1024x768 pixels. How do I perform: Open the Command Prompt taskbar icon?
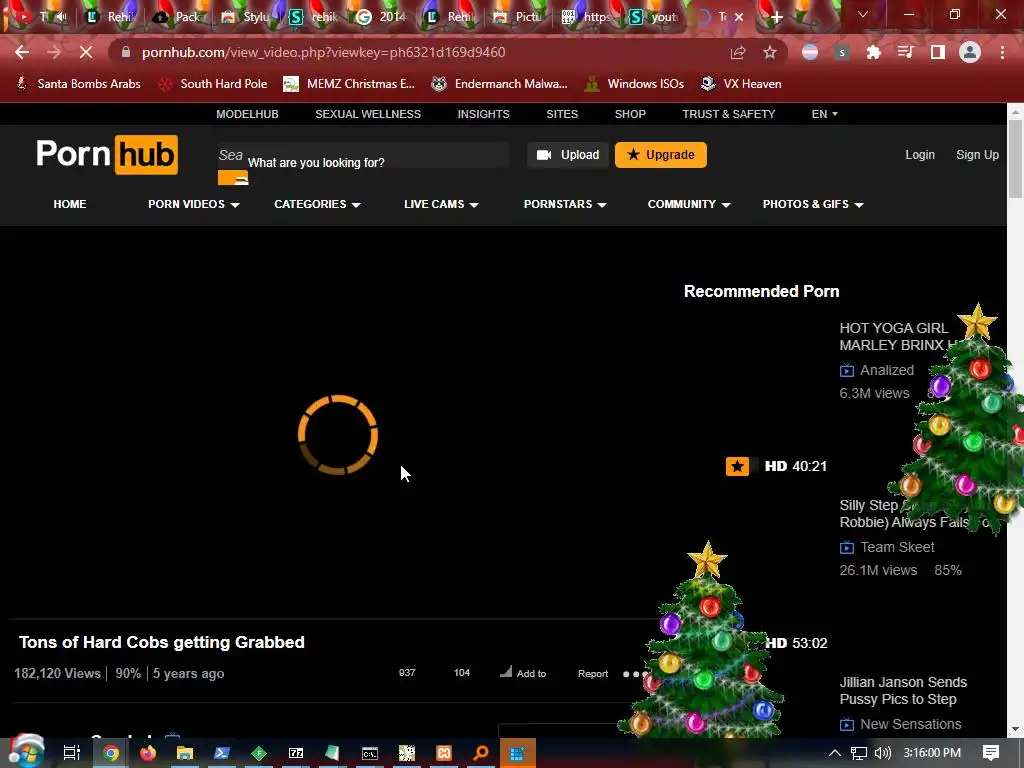pyautogui.click(x=370, y=753)
